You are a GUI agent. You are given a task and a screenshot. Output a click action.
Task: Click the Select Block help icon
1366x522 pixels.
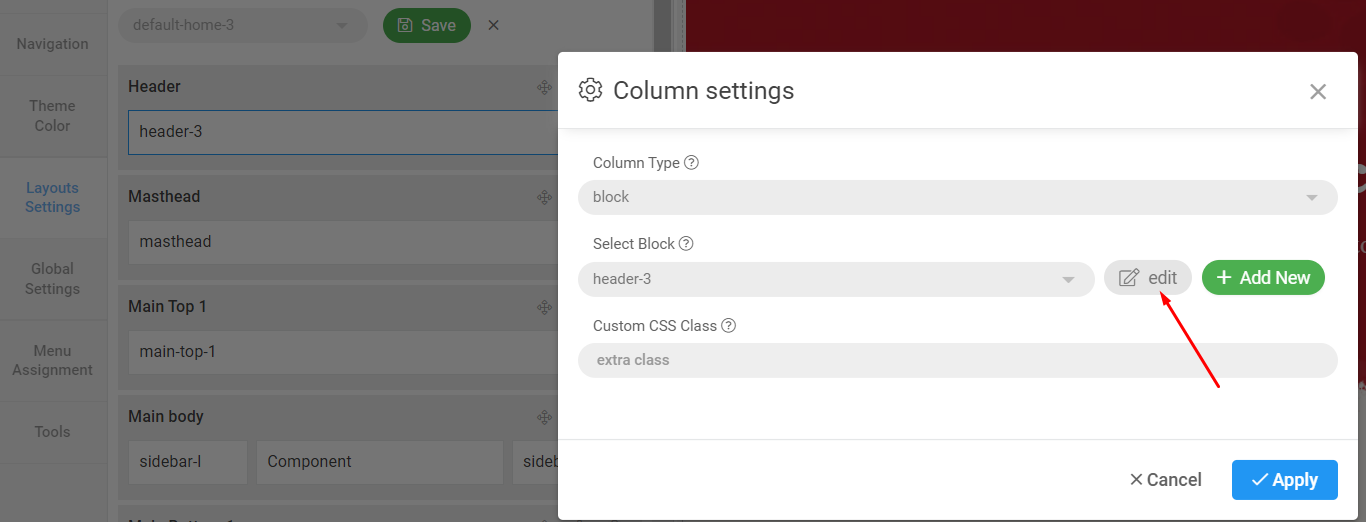[686, 244]
